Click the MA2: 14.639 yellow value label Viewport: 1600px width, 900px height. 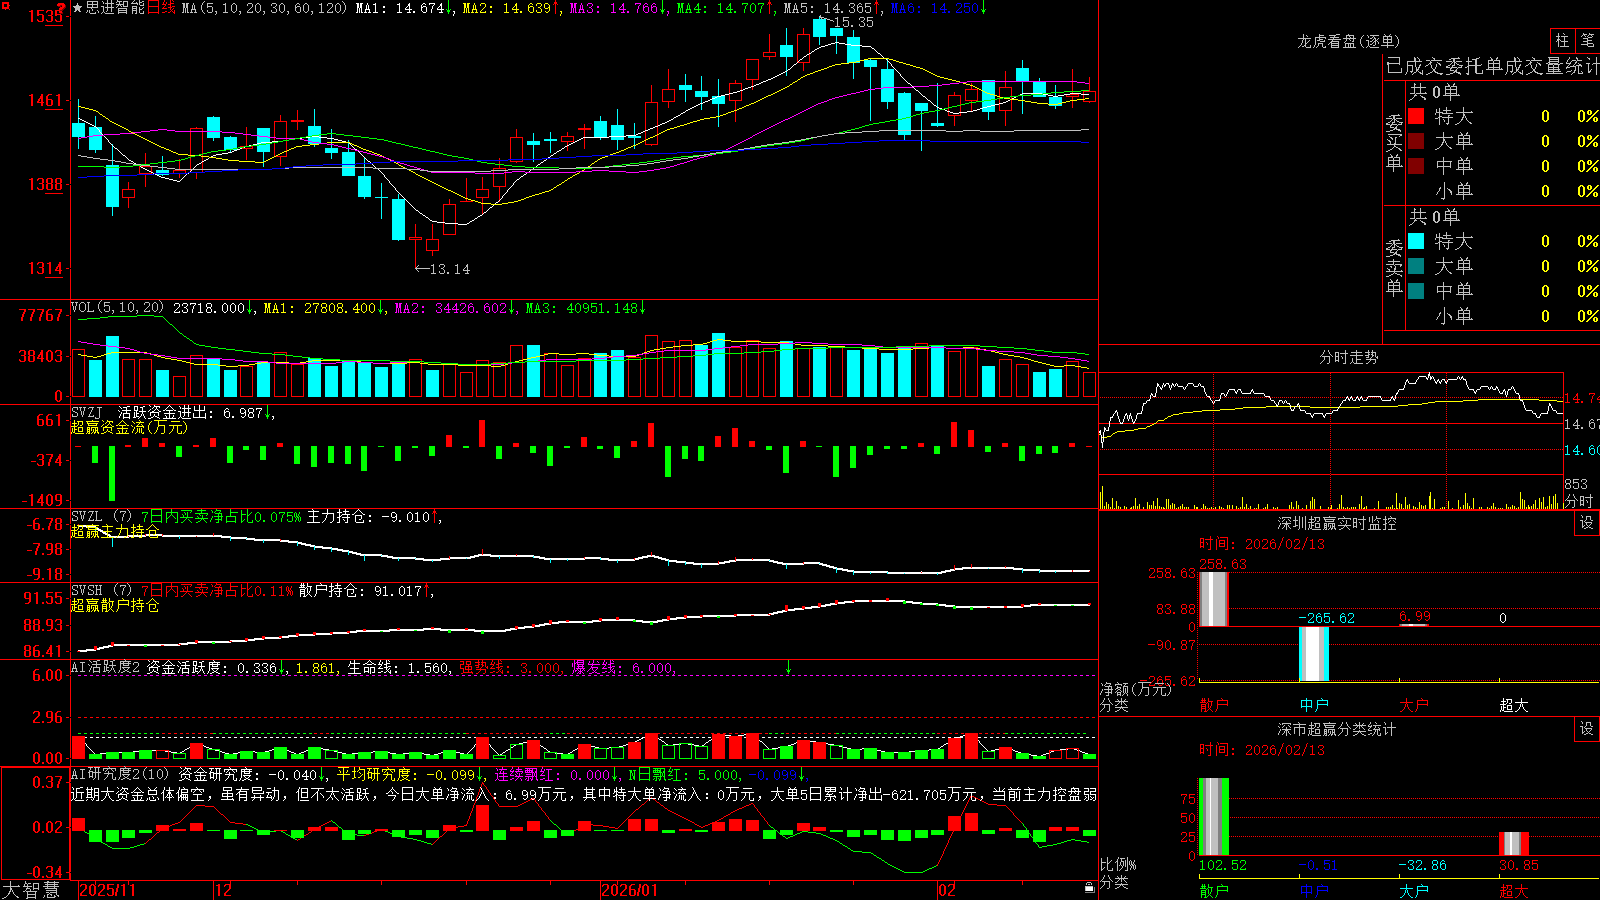(x=507, y=8)
